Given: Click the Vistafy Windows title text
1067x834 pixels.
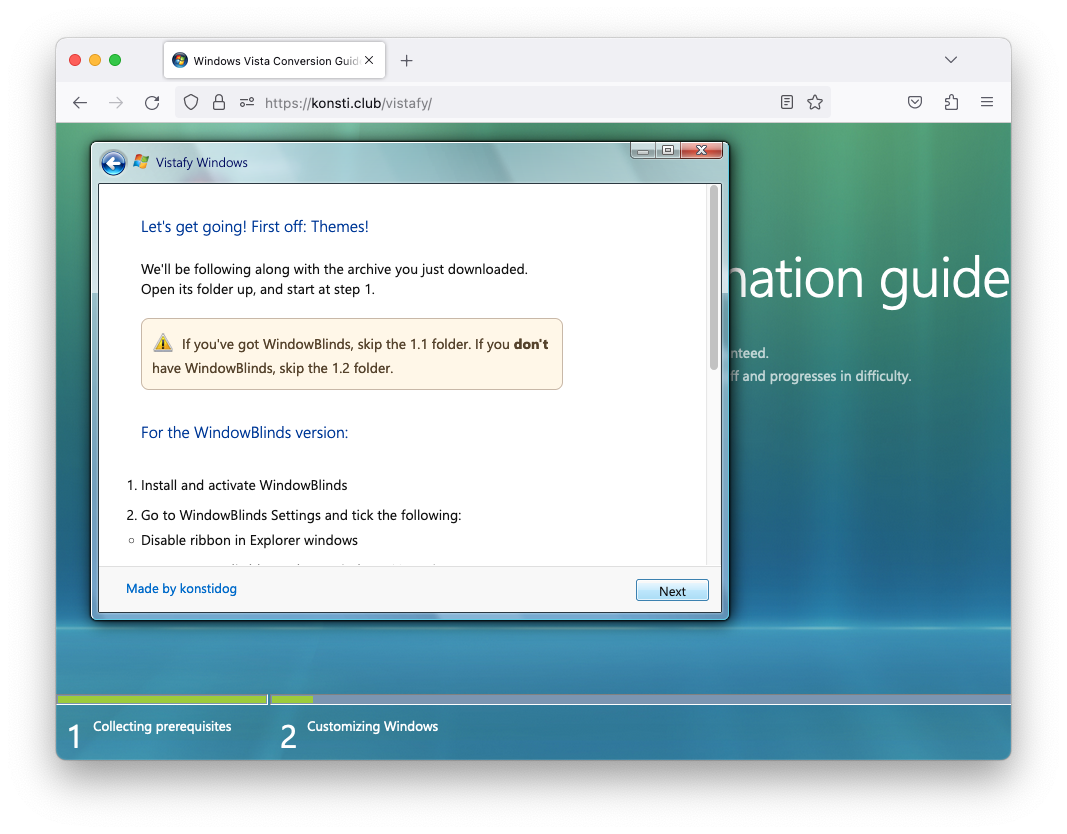Looking at the screenshot, I should (x=201, y=163).
